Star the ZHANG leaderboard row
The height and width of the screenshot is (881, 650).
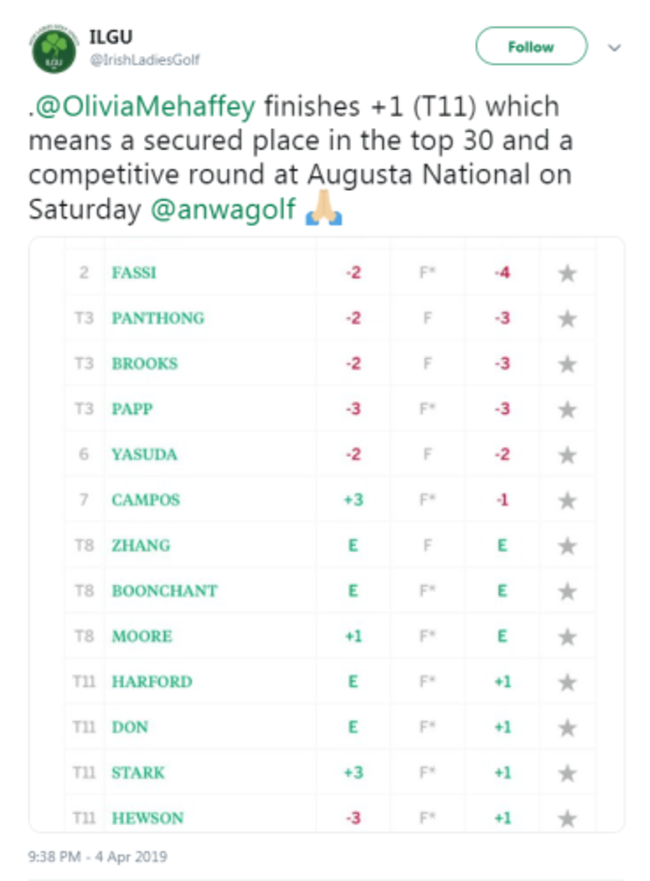pos(567,546)
